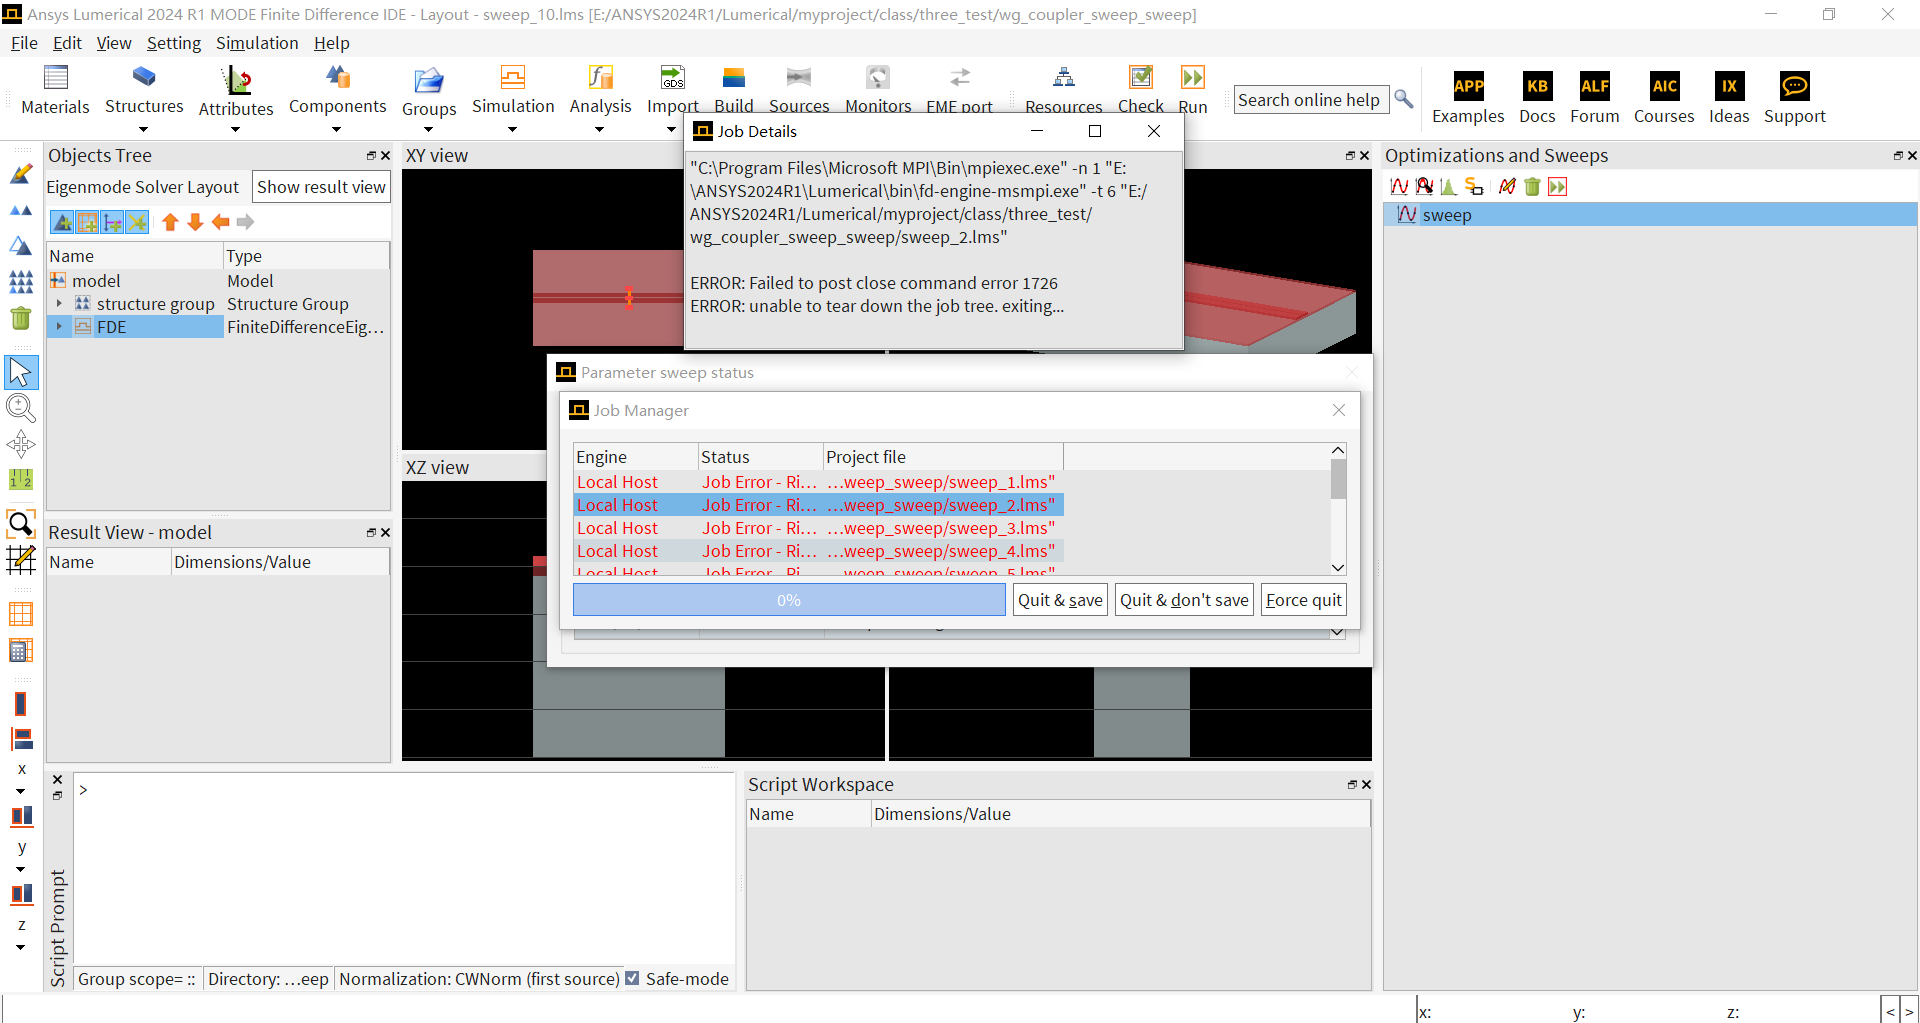Open the File menu
Image resolution: width=1920 pixels, height=1023 pixels.
(x=24, y=43)
